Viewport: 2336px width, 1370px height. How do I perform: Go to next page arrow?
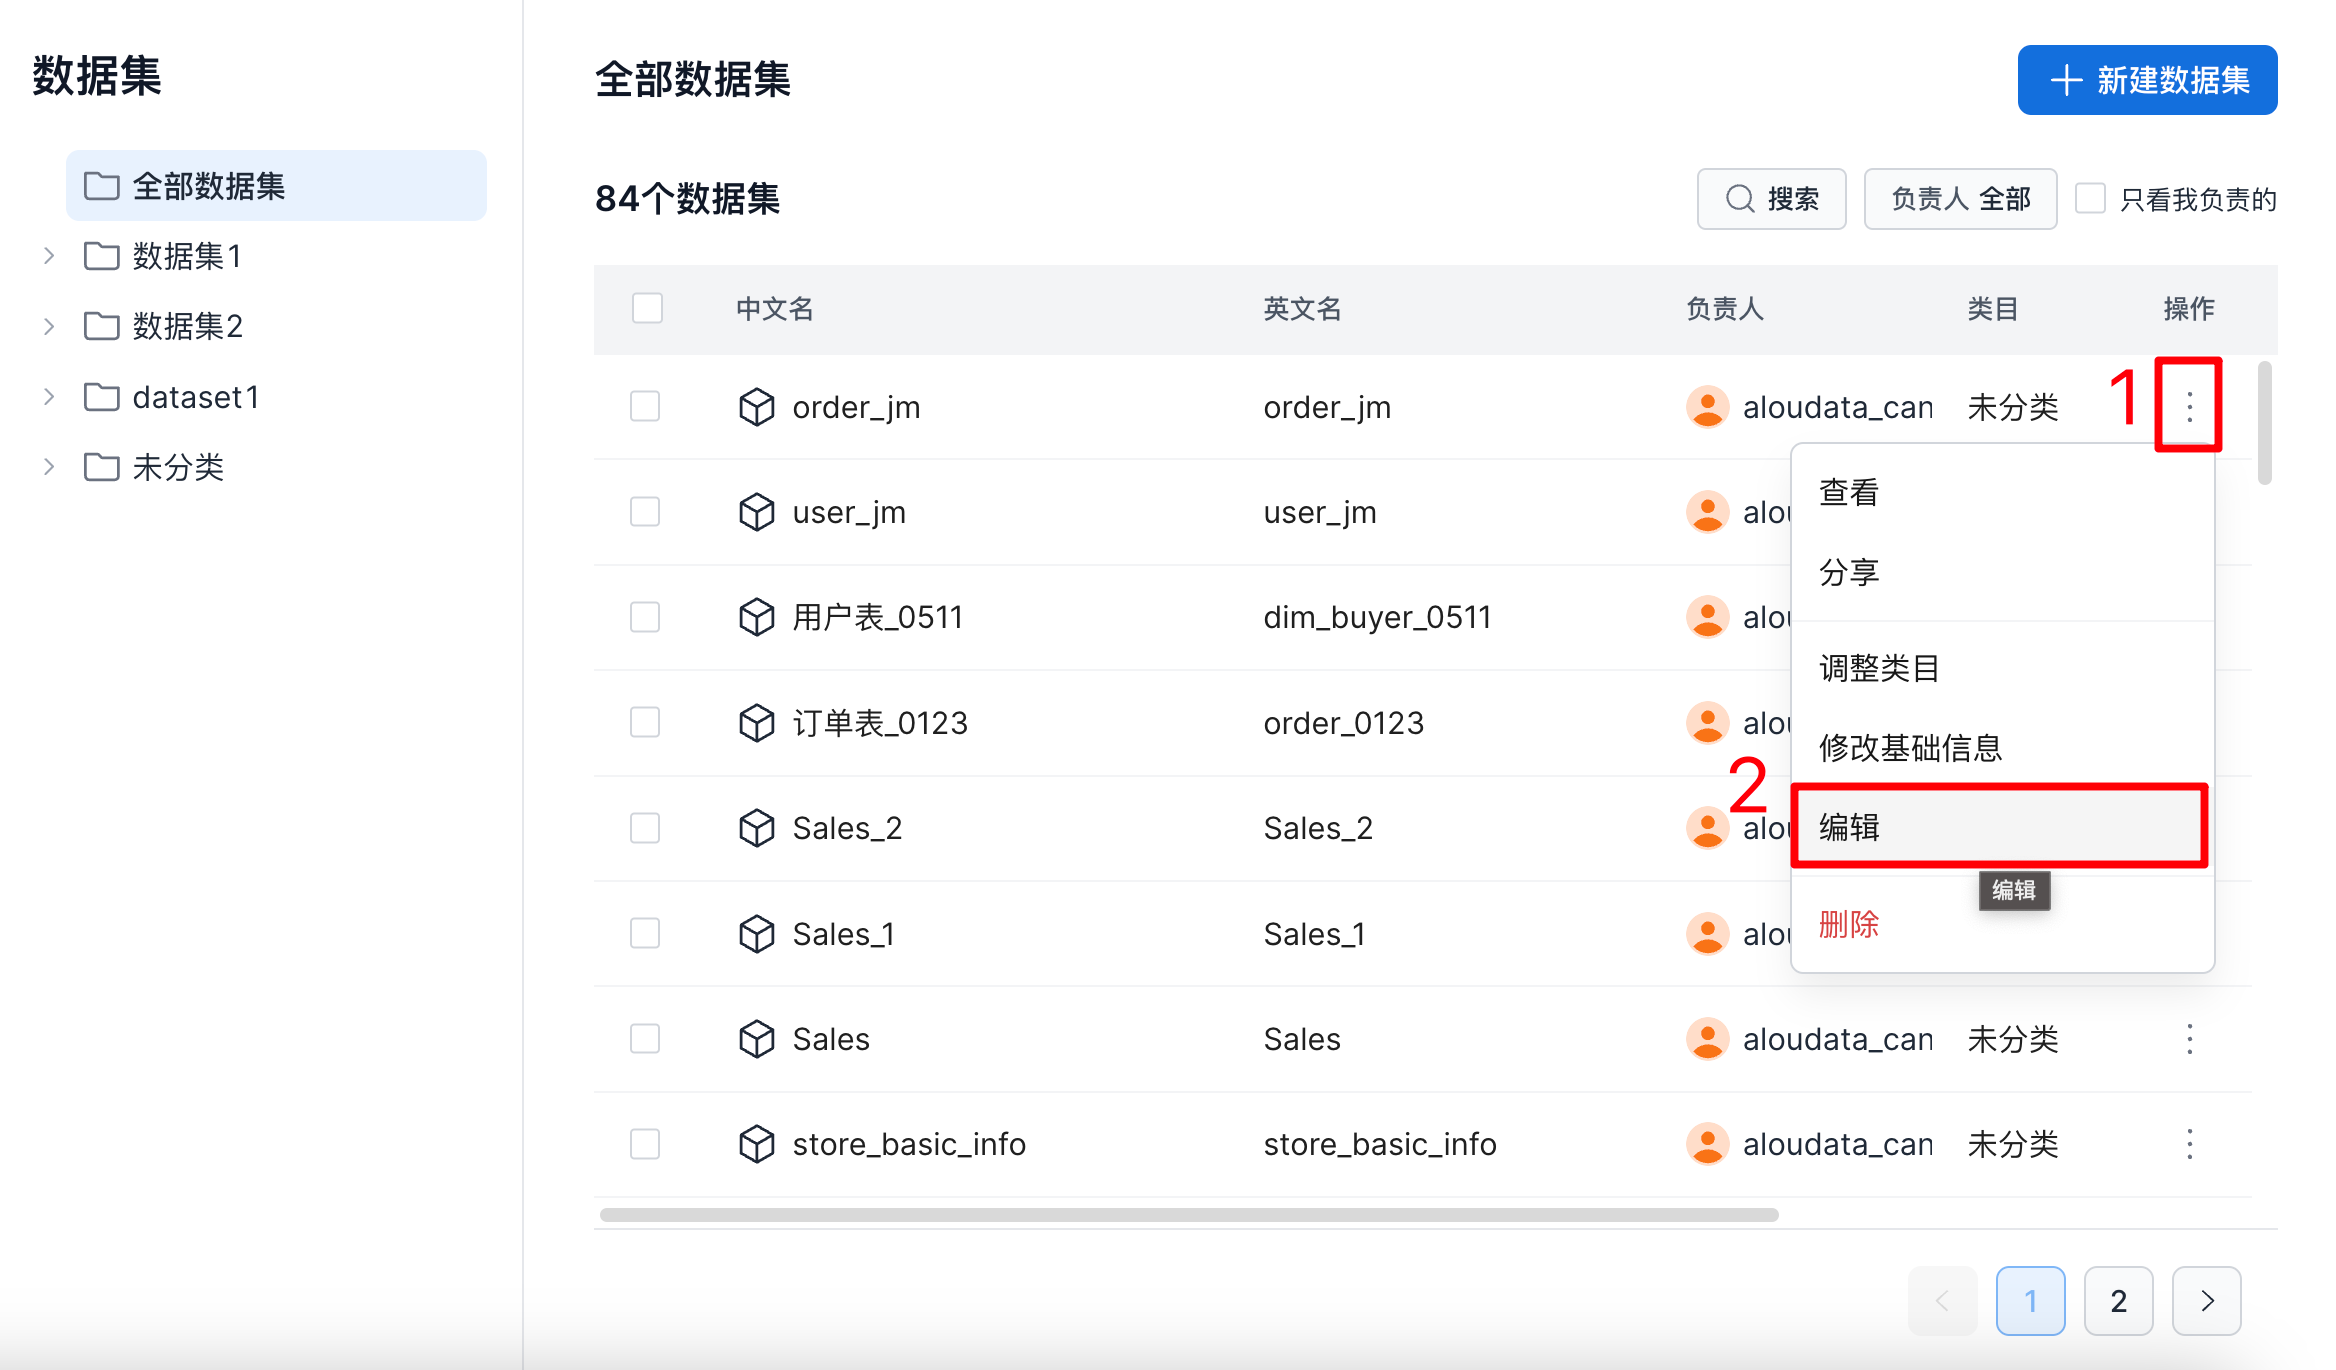[2206, 1300]
